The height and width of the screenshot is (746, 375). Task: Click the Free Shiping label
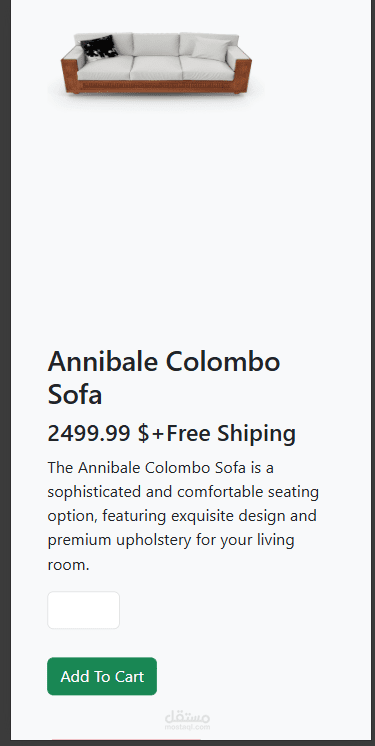point(231,433)
